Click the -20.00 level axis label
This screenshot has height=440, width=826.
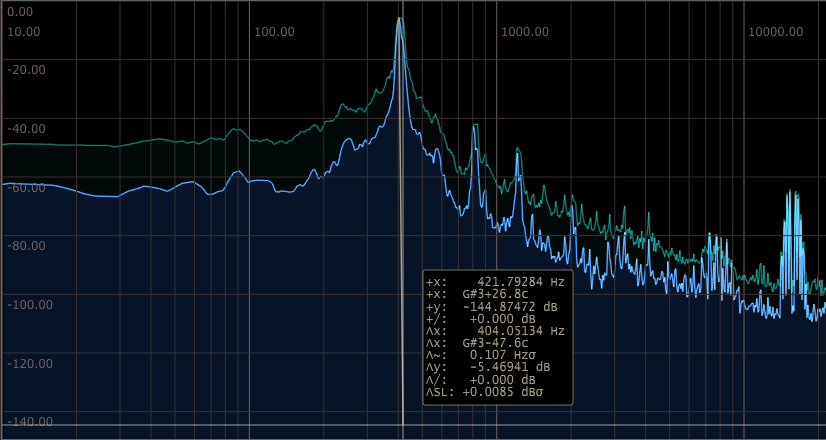point(26,70)
